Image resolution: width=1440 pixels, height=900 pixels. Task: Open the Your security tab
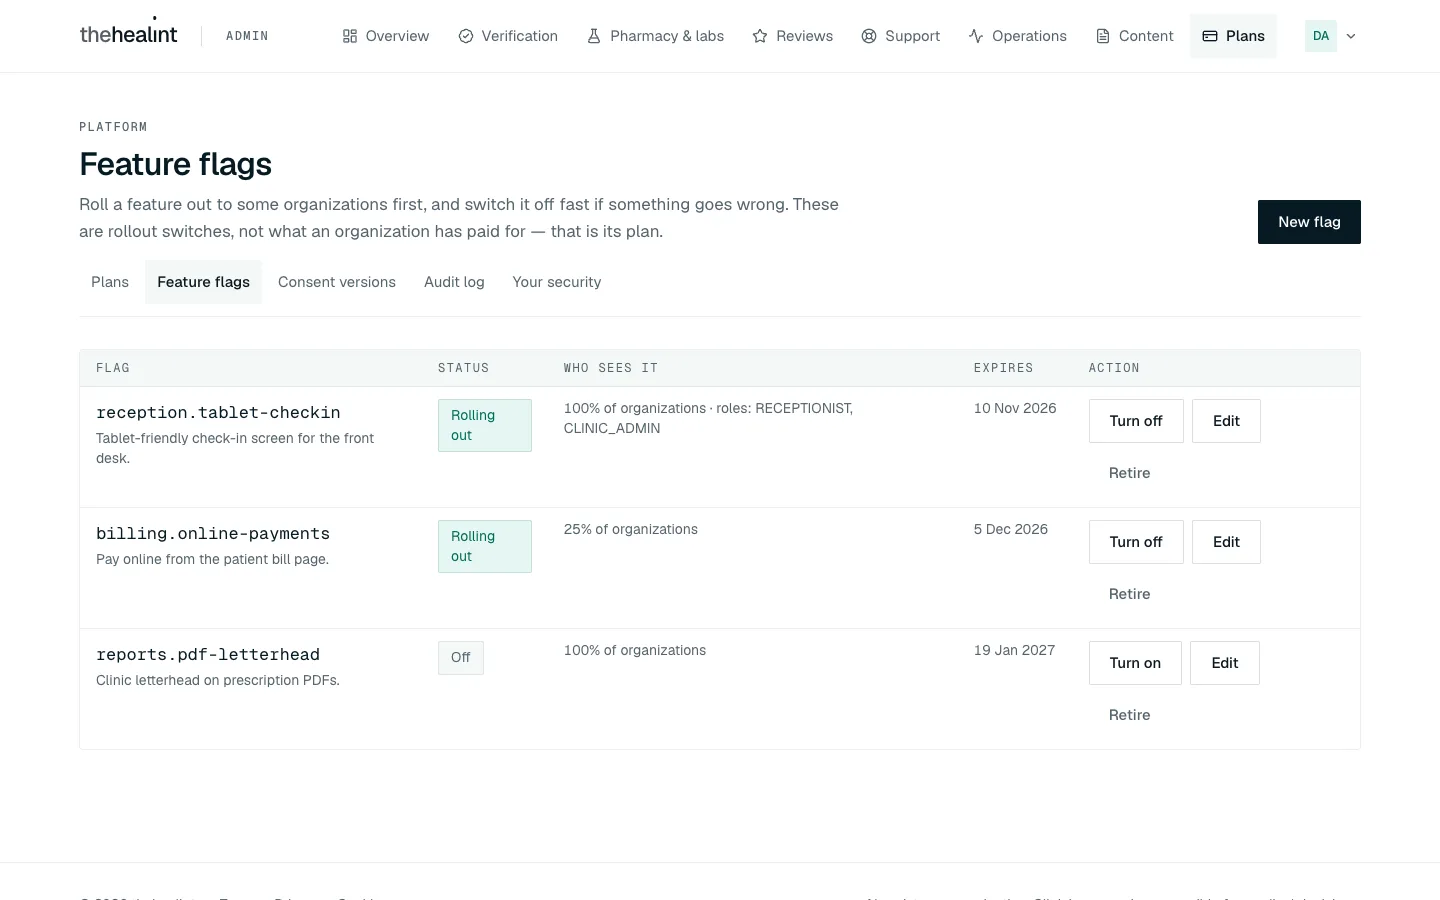(x=557, y=282)
